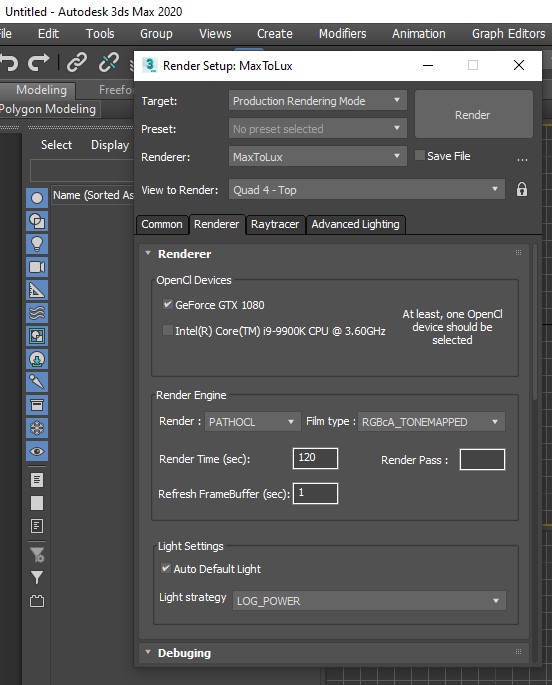Click Display None icon (blank square)

[37, 503]
